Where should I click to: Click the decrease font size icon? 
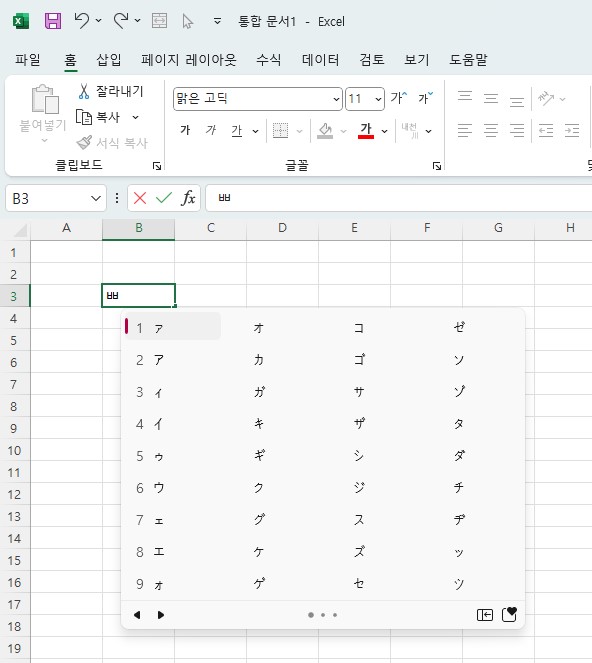click(425, 98)
